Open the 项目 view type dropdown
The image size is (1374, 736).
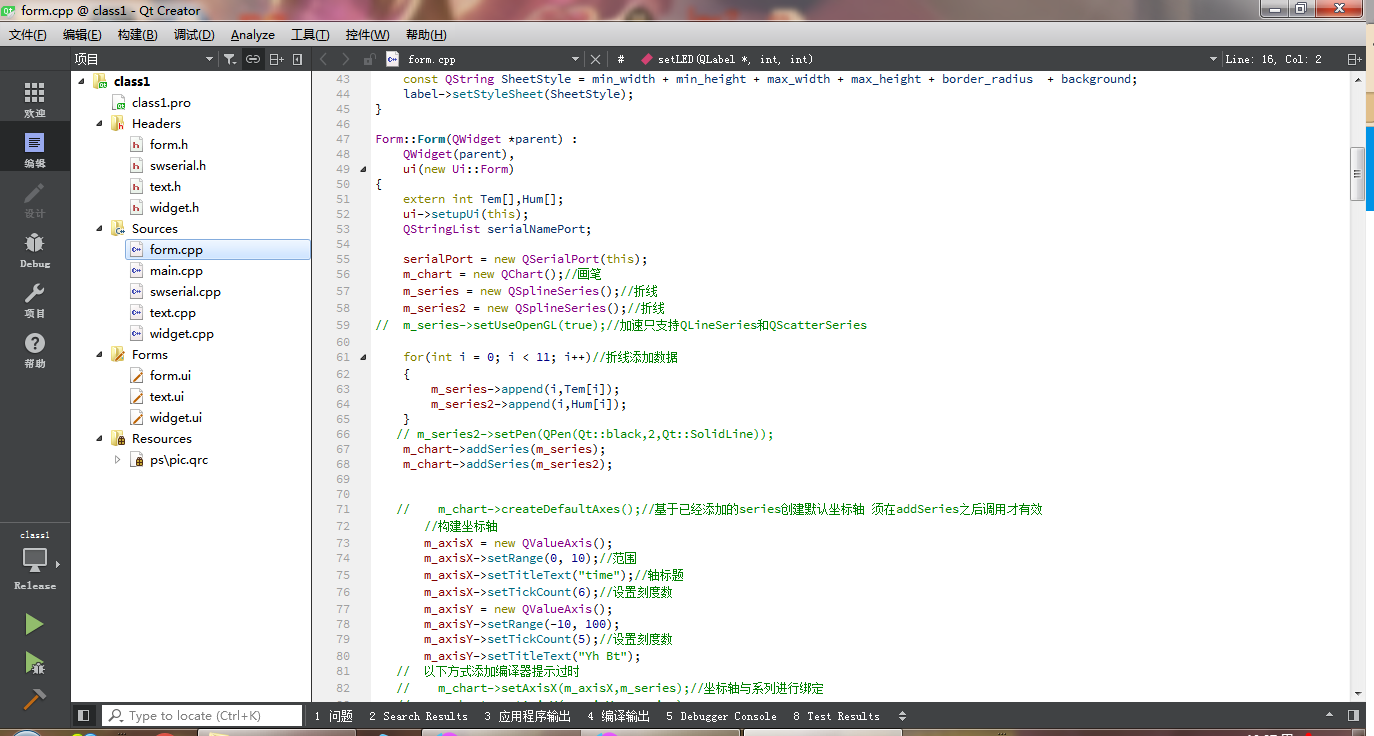pyautogui.click(x=144, y=59)
